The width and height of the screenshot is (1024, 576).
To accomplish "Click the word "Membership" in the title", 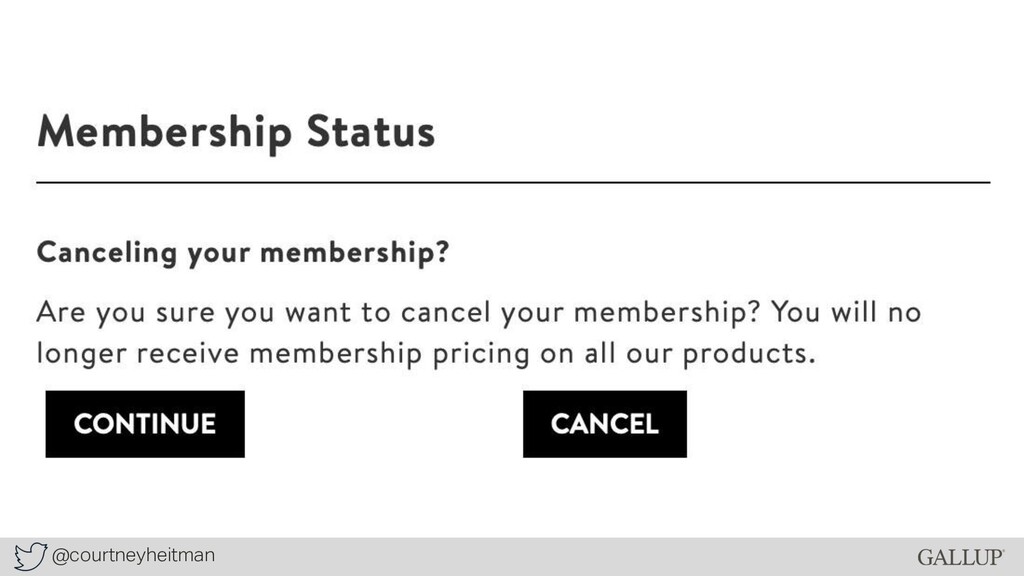I will click(165, 133).
